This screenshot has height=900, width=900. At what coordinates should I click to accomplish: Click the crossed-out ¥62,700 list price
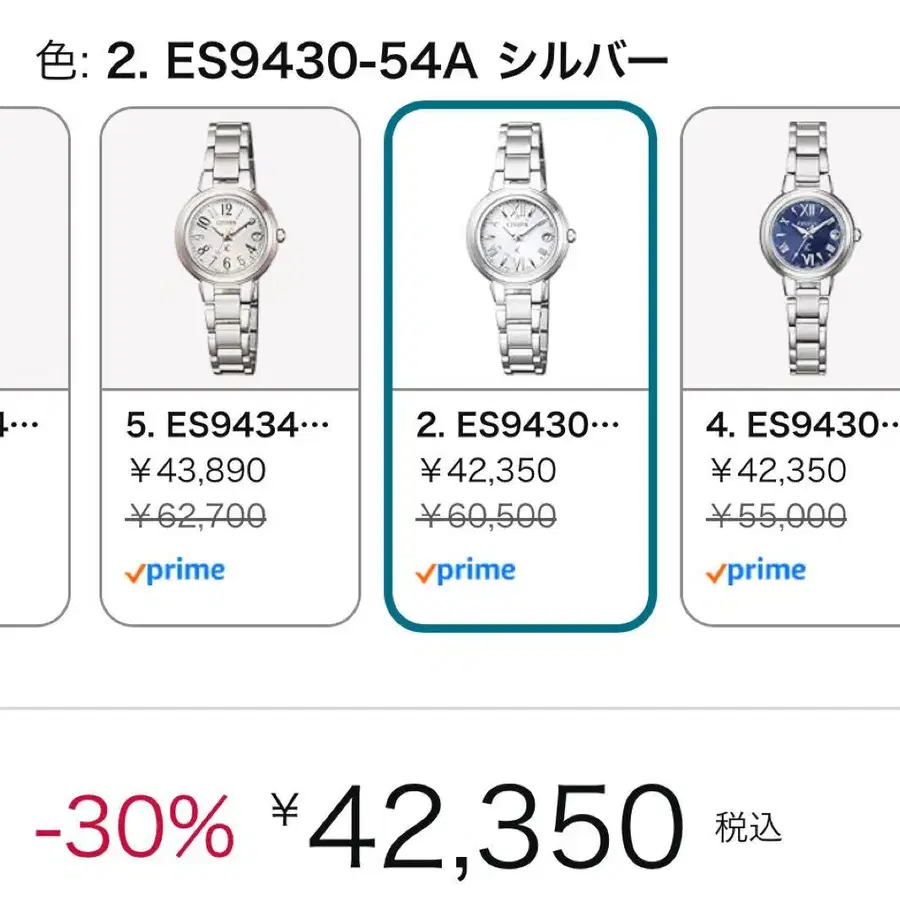pyautogui.click(x=197, y=516)
